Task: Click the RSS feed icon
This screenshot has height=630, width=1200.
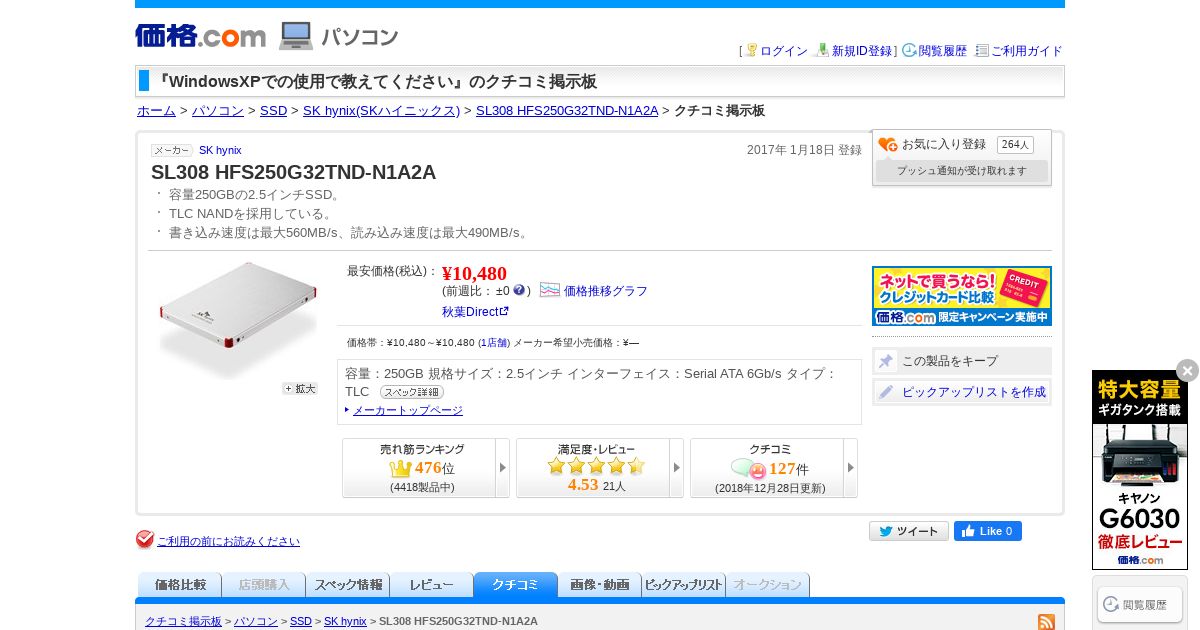Action: [1046, 622]
